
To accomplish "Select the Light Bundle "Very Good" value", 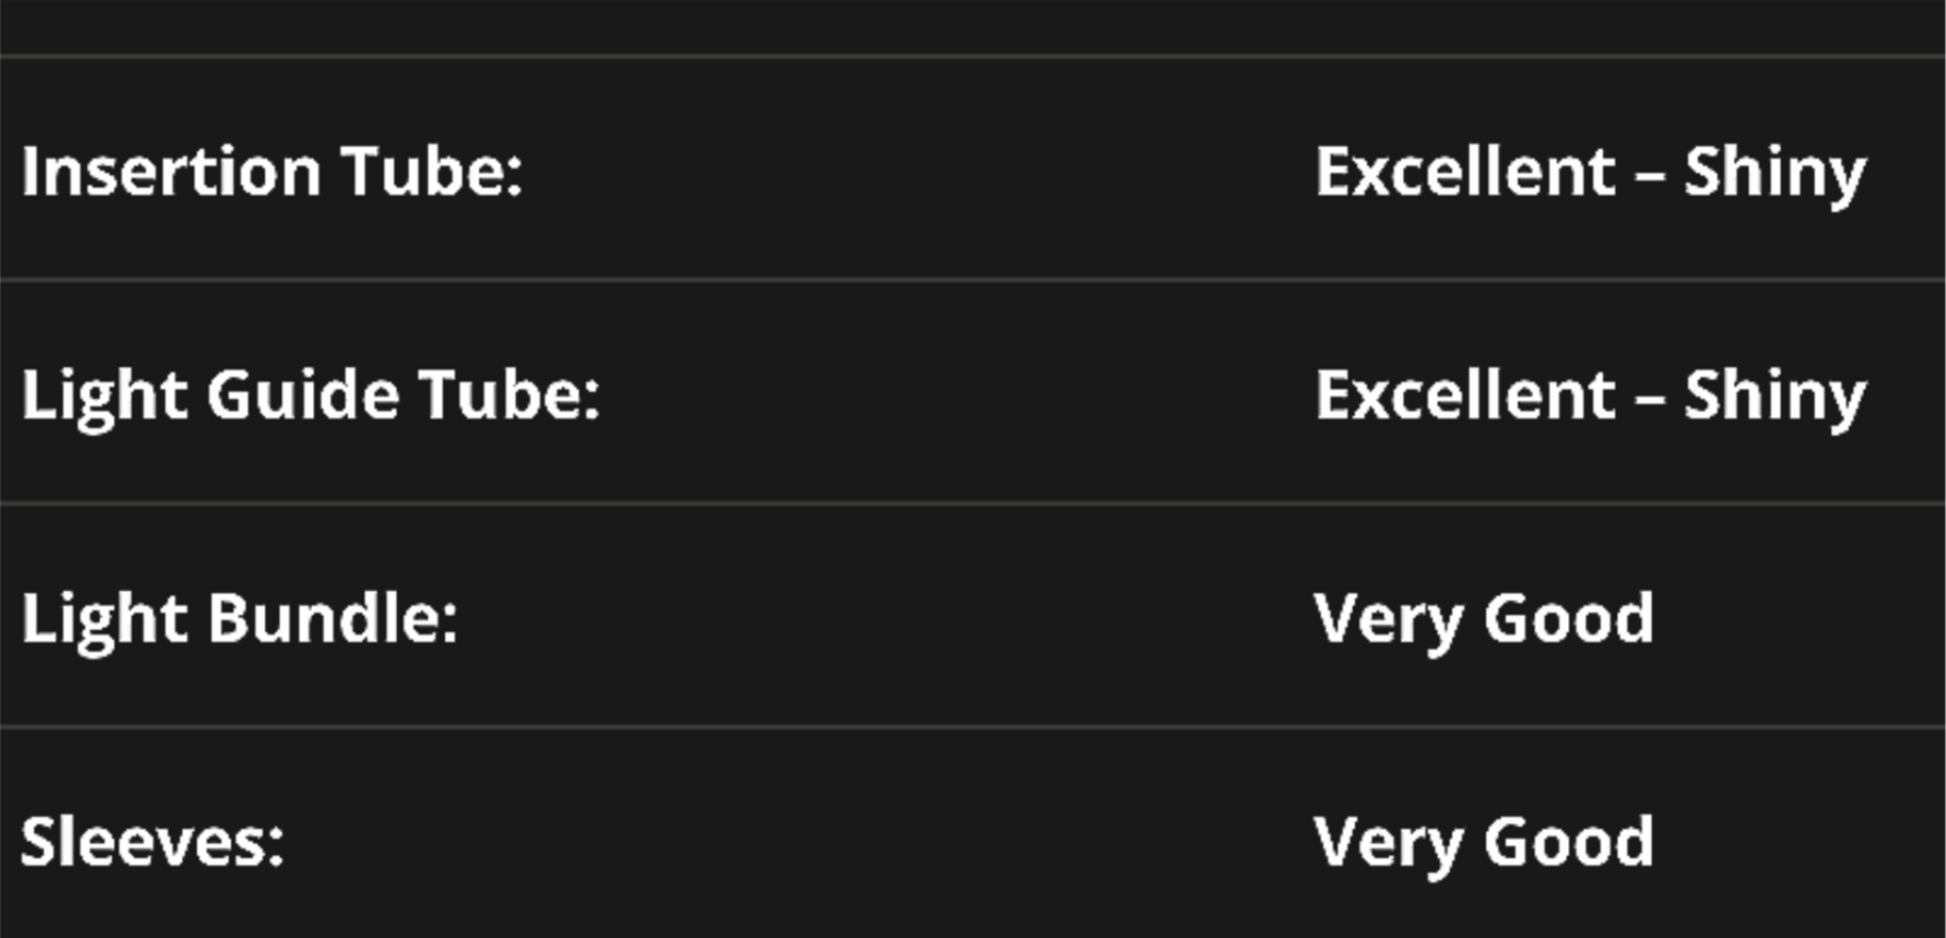I will (1483, 618).
